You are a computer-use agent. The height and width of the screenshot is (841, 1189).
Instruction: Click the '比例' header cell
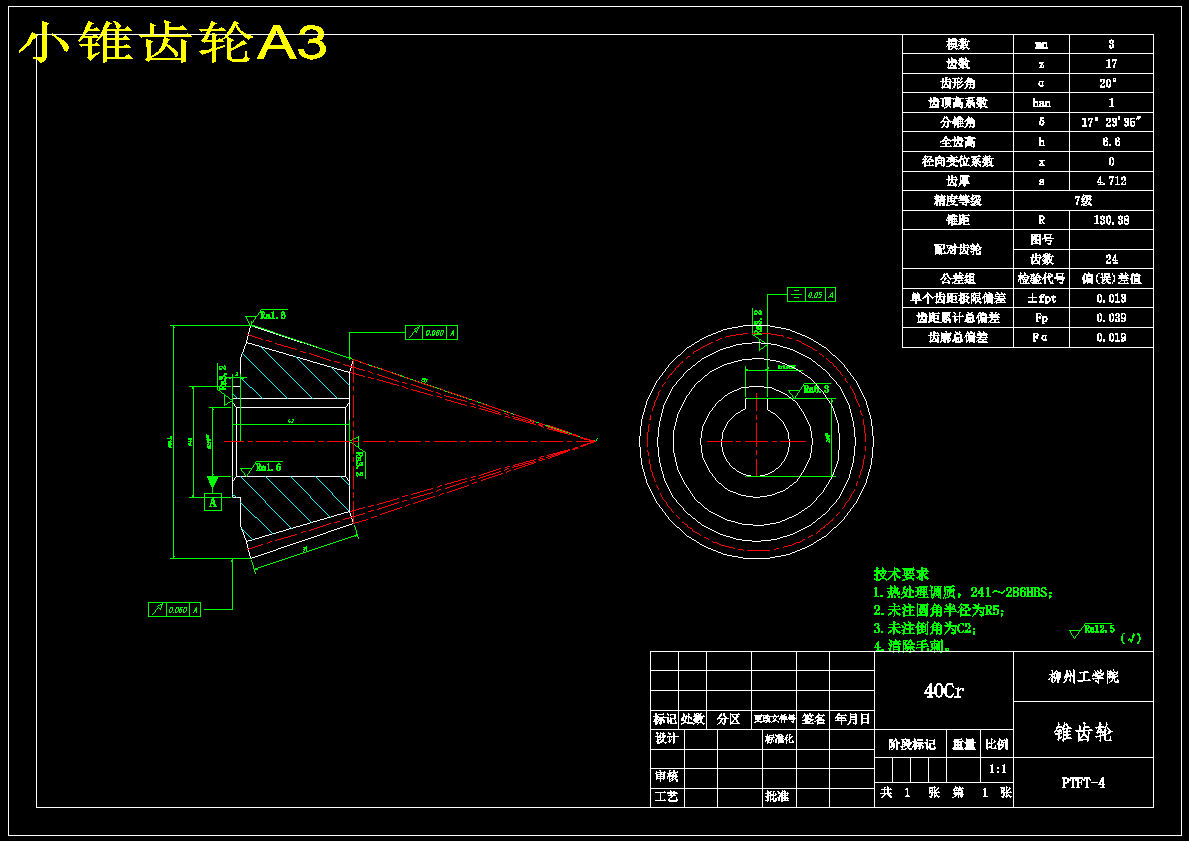point(998,745)
